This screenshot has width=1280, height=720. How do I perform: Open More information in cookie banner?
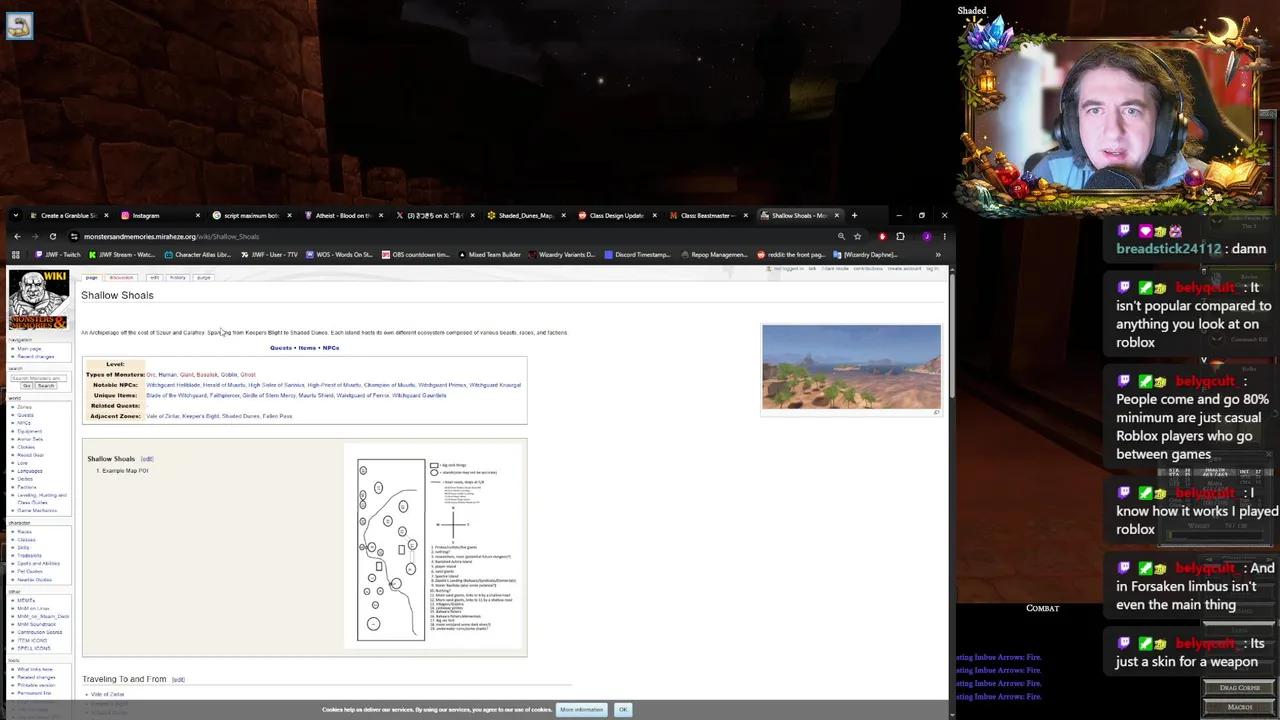[x=582, y=710]
